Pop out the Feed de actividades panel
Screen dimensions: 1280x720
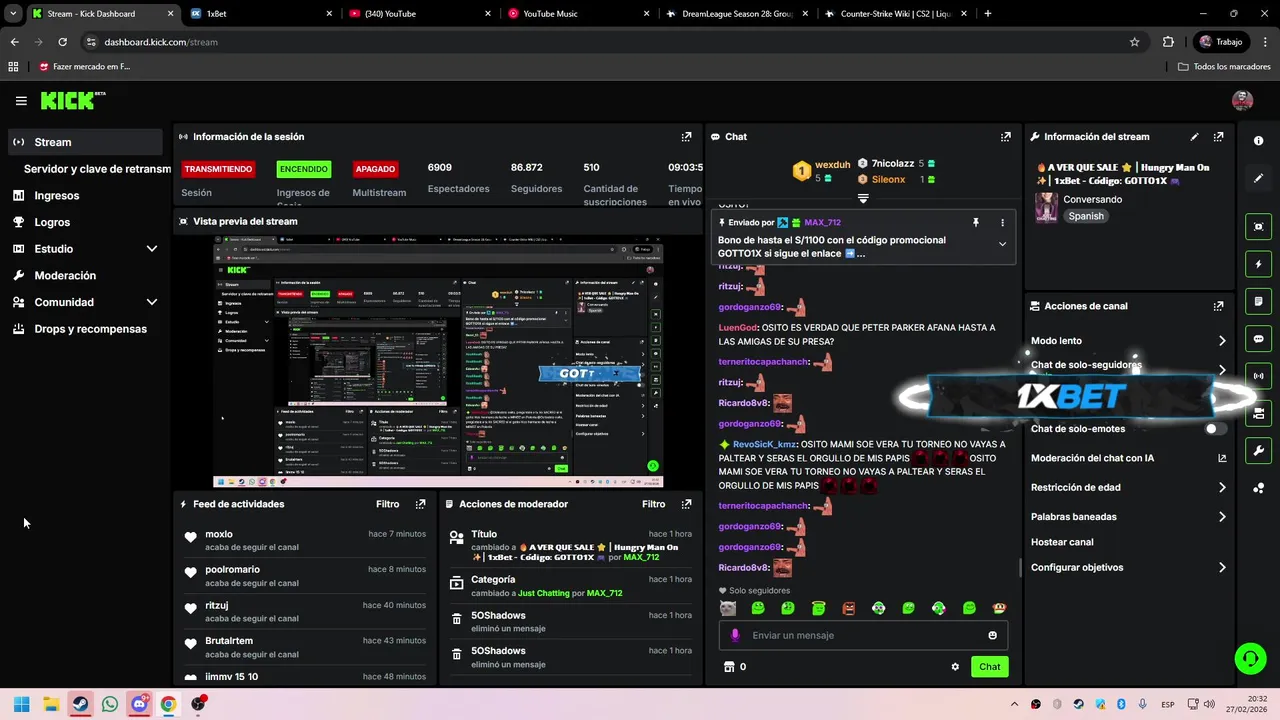pos(420,504)
